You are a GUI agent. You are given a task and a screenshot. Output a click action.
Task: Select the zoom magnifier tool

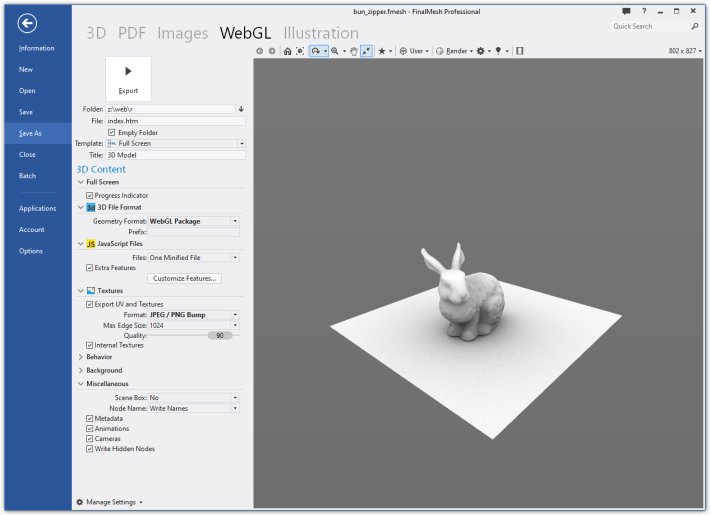[x=335, y=51]
